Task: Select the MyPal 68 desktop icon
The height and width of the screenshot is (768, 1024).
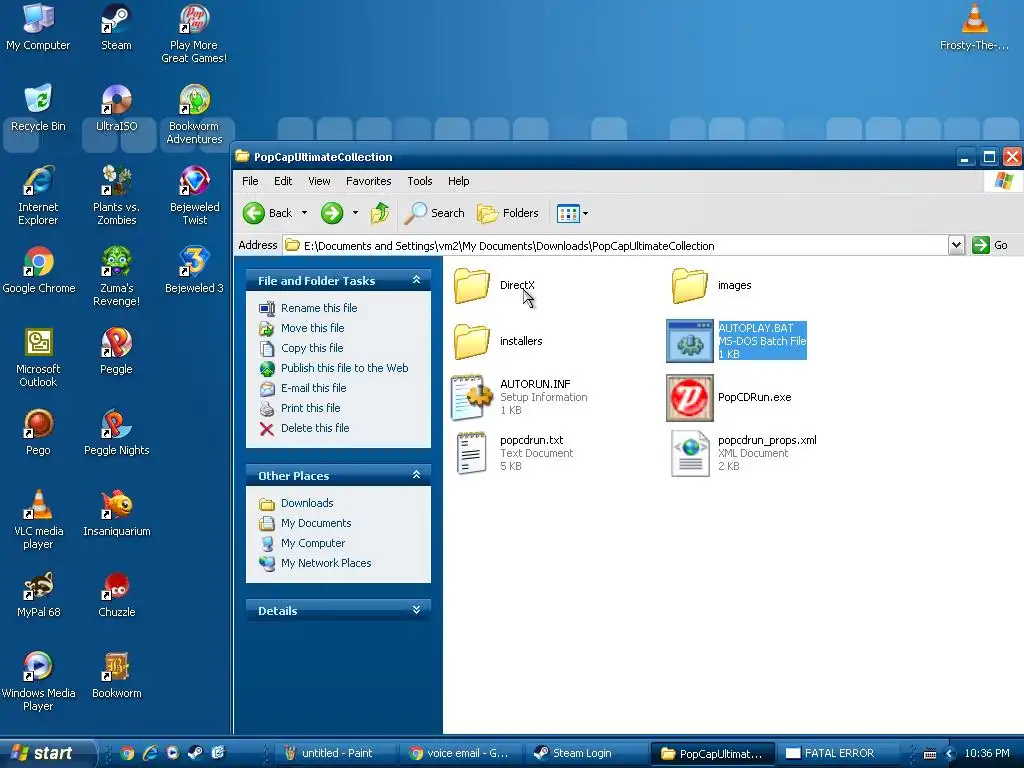Action: click(39, 594)
